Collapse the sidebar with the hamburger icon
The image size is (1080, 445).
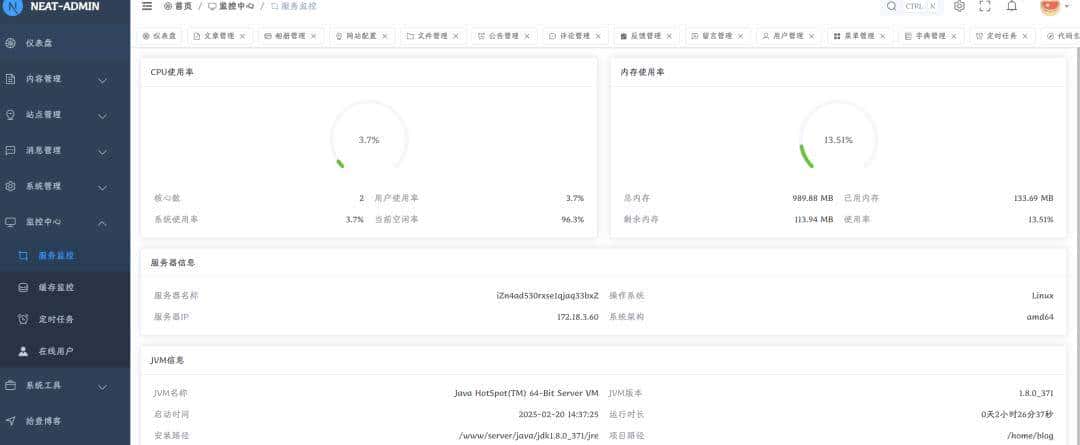pos(147,6)
